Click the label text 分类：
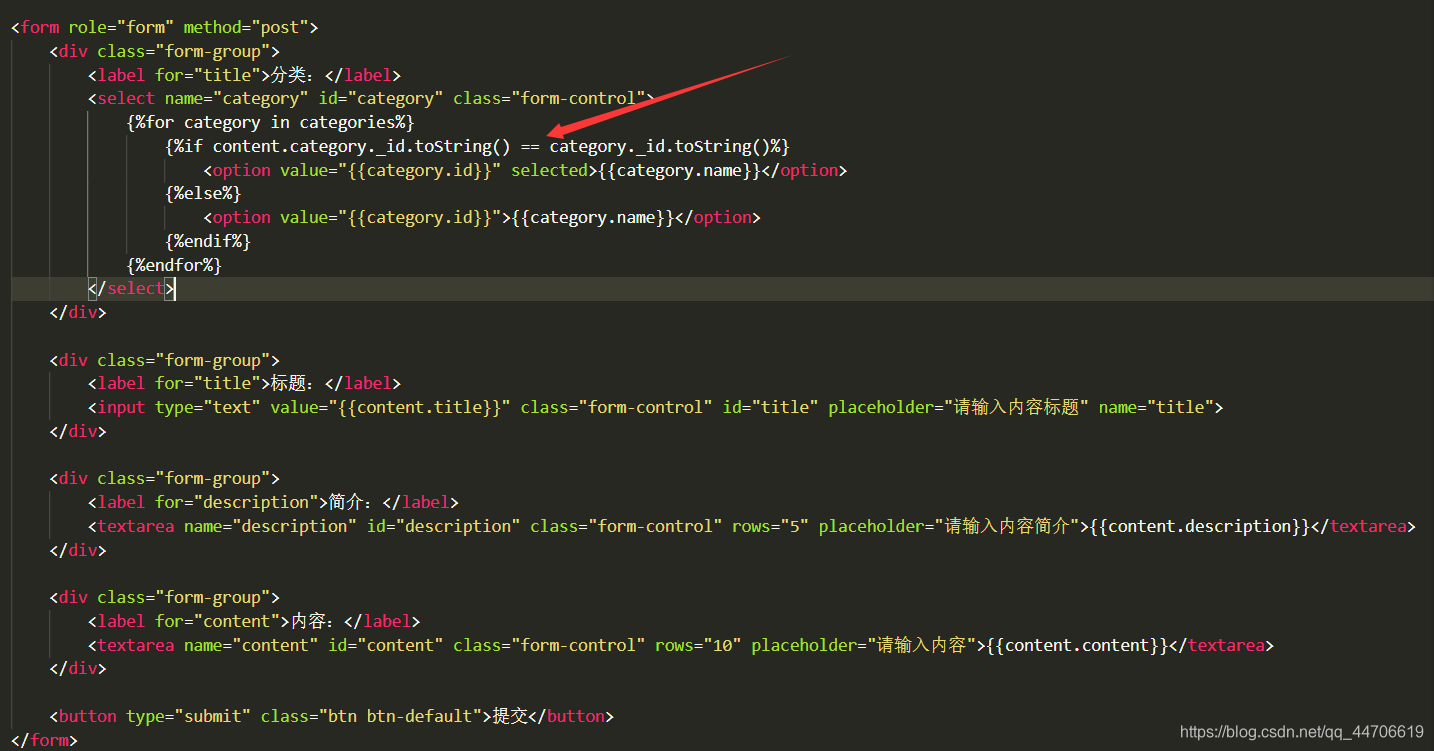 [291, 75]
